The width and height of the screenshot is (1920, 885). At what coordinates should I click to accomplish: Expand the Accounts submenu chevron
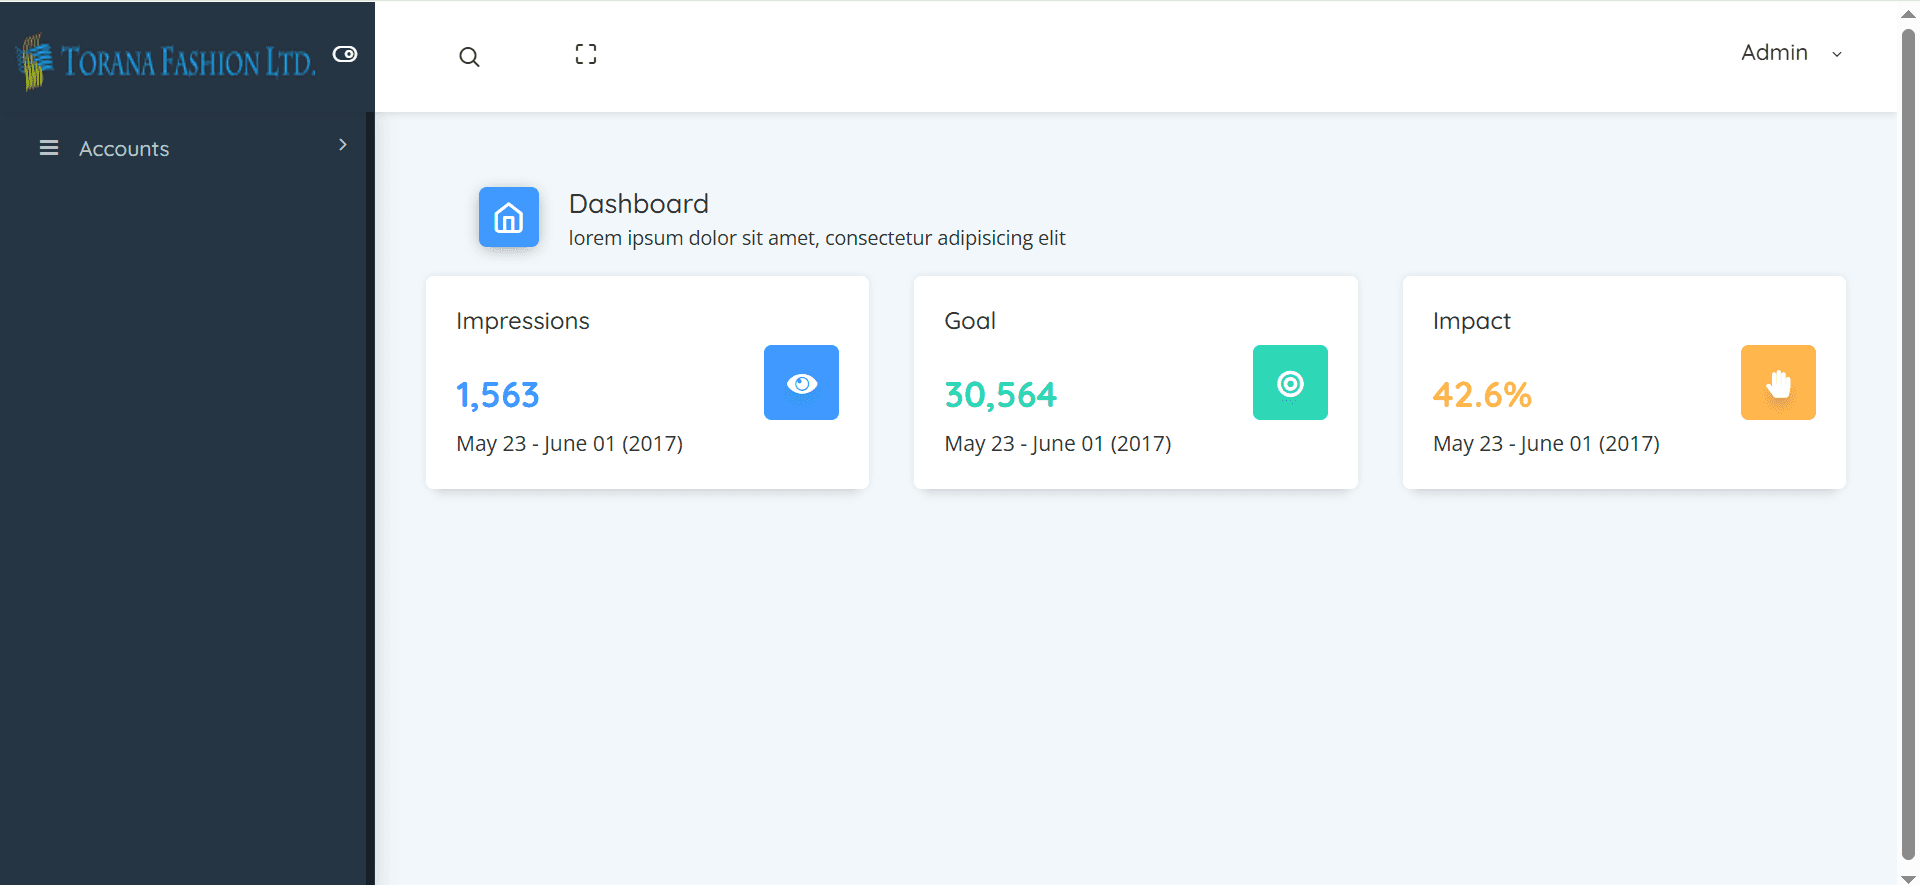click(x=343, y=145)
